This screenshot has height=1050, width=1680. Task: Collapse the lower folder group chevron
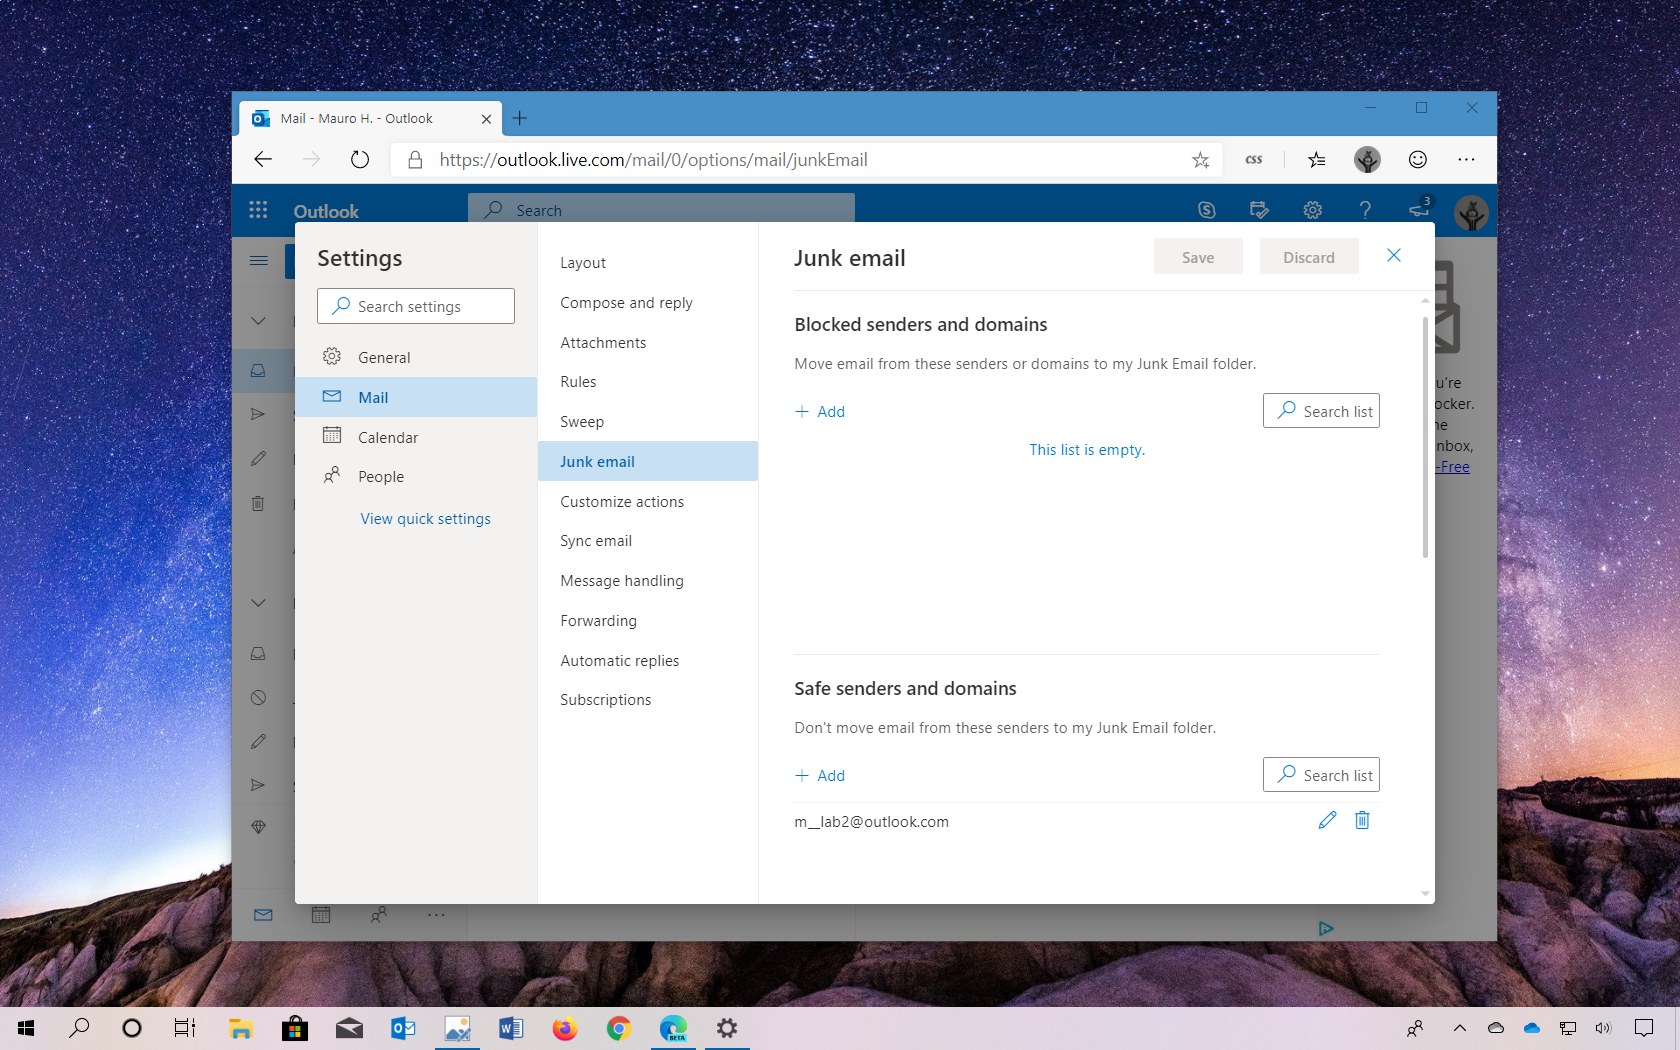(x=258, y=603)
